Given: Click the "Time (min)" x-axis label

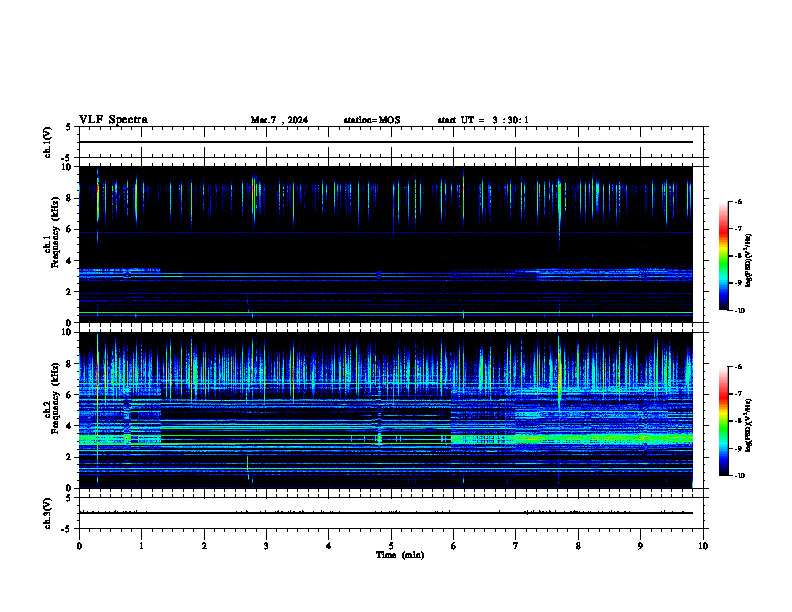Looking at the screenshot, I should pos(400,555).
